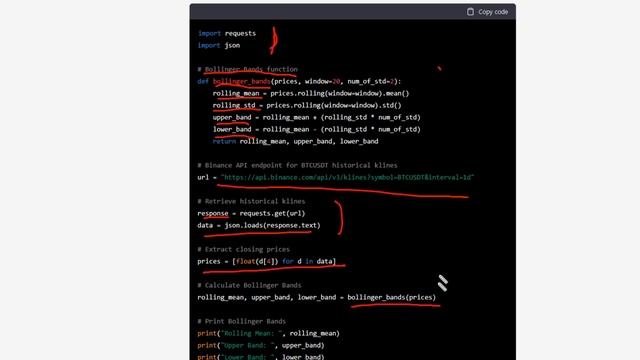The width and height of the screenshot is (640, 360).
Task: Click the Copy code label
Action: click(x=493, y=12)
